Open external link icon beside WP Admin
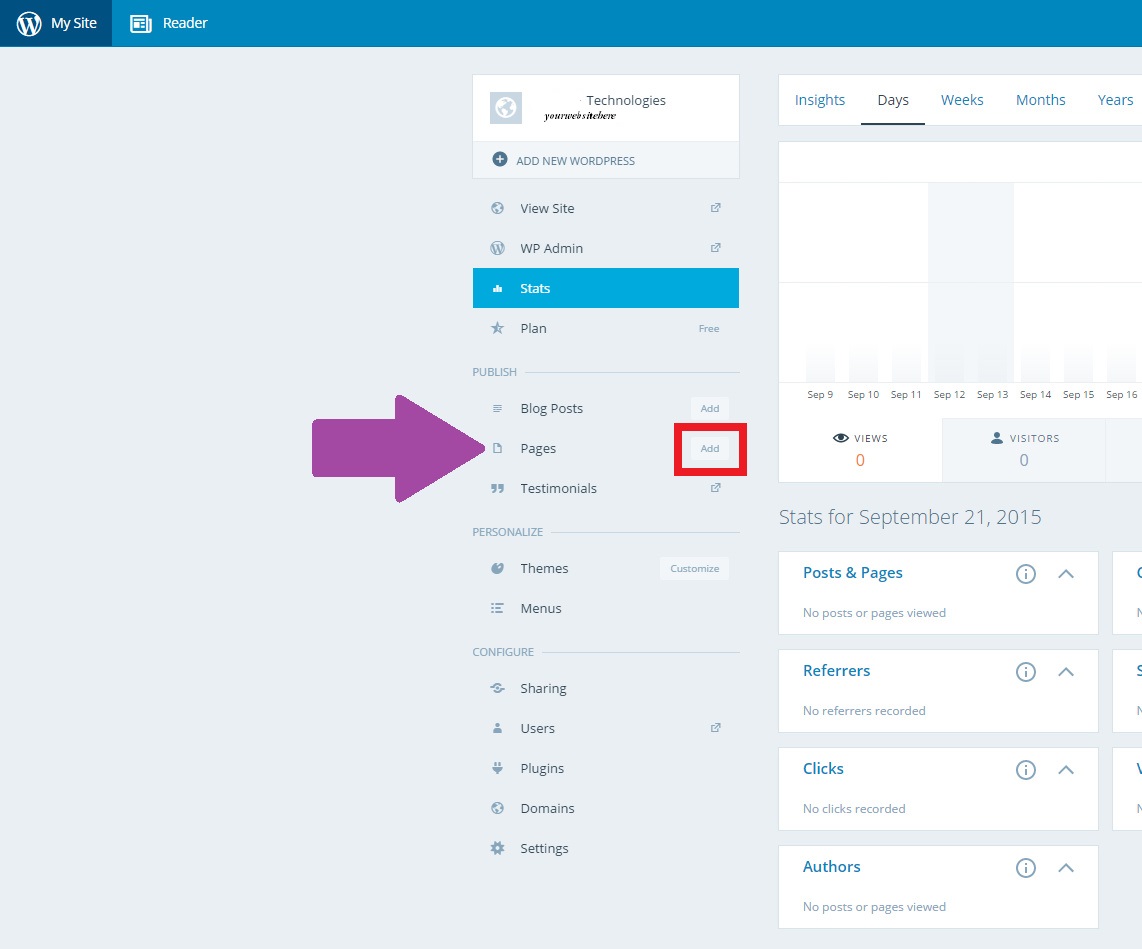 tap(715, 248)
